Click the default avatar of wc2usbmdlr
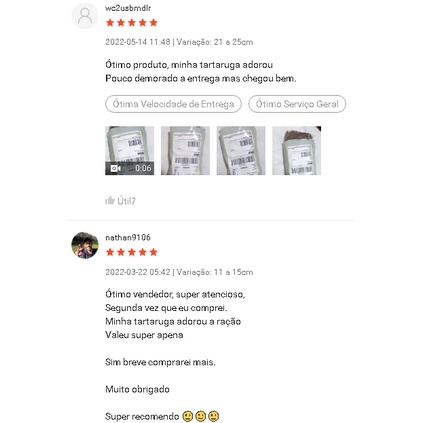 (85, 16)
